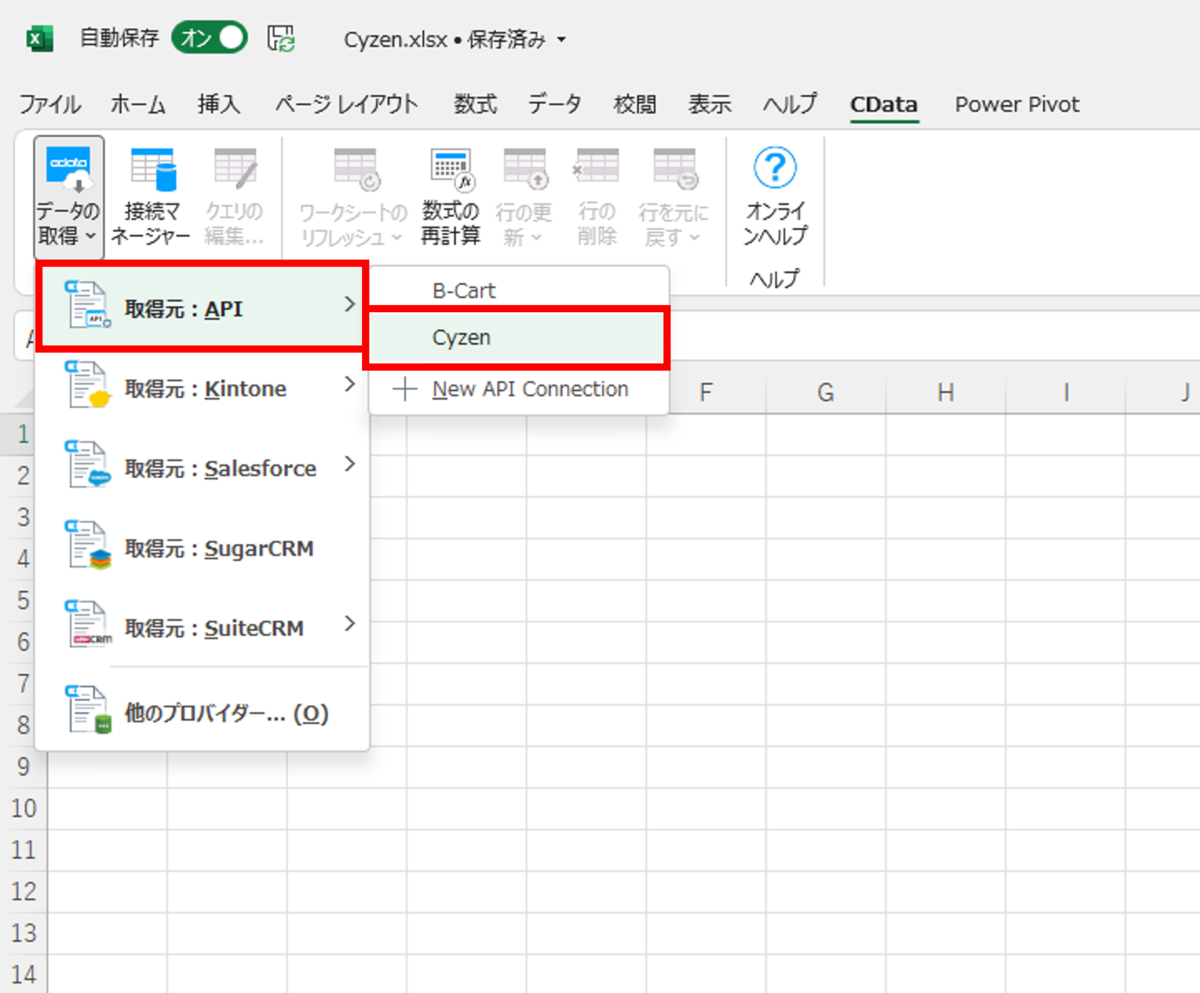Expand the 取得元: Salesforce submenu arrow
The width and height of the screenshot is (1200, 993).
349,463
